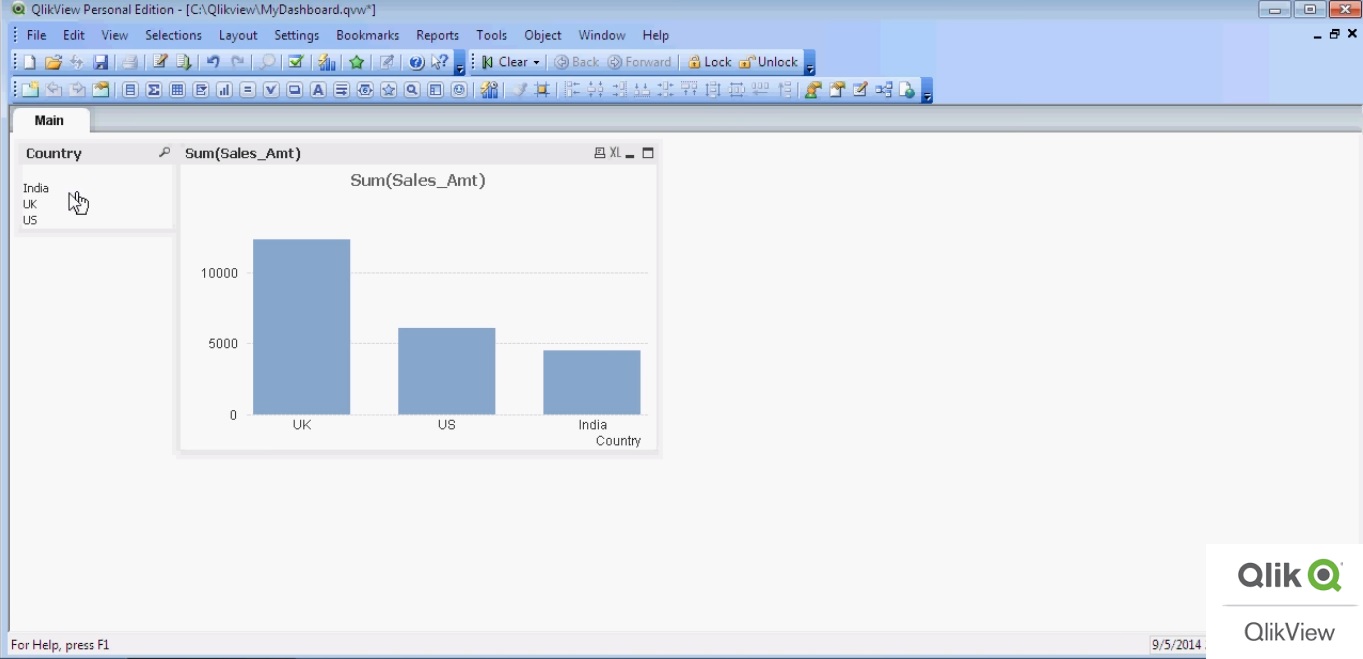This screenshot has width=1363, height=659.
Task: Click the Undo arrow icon
Action: pos(213,62)
